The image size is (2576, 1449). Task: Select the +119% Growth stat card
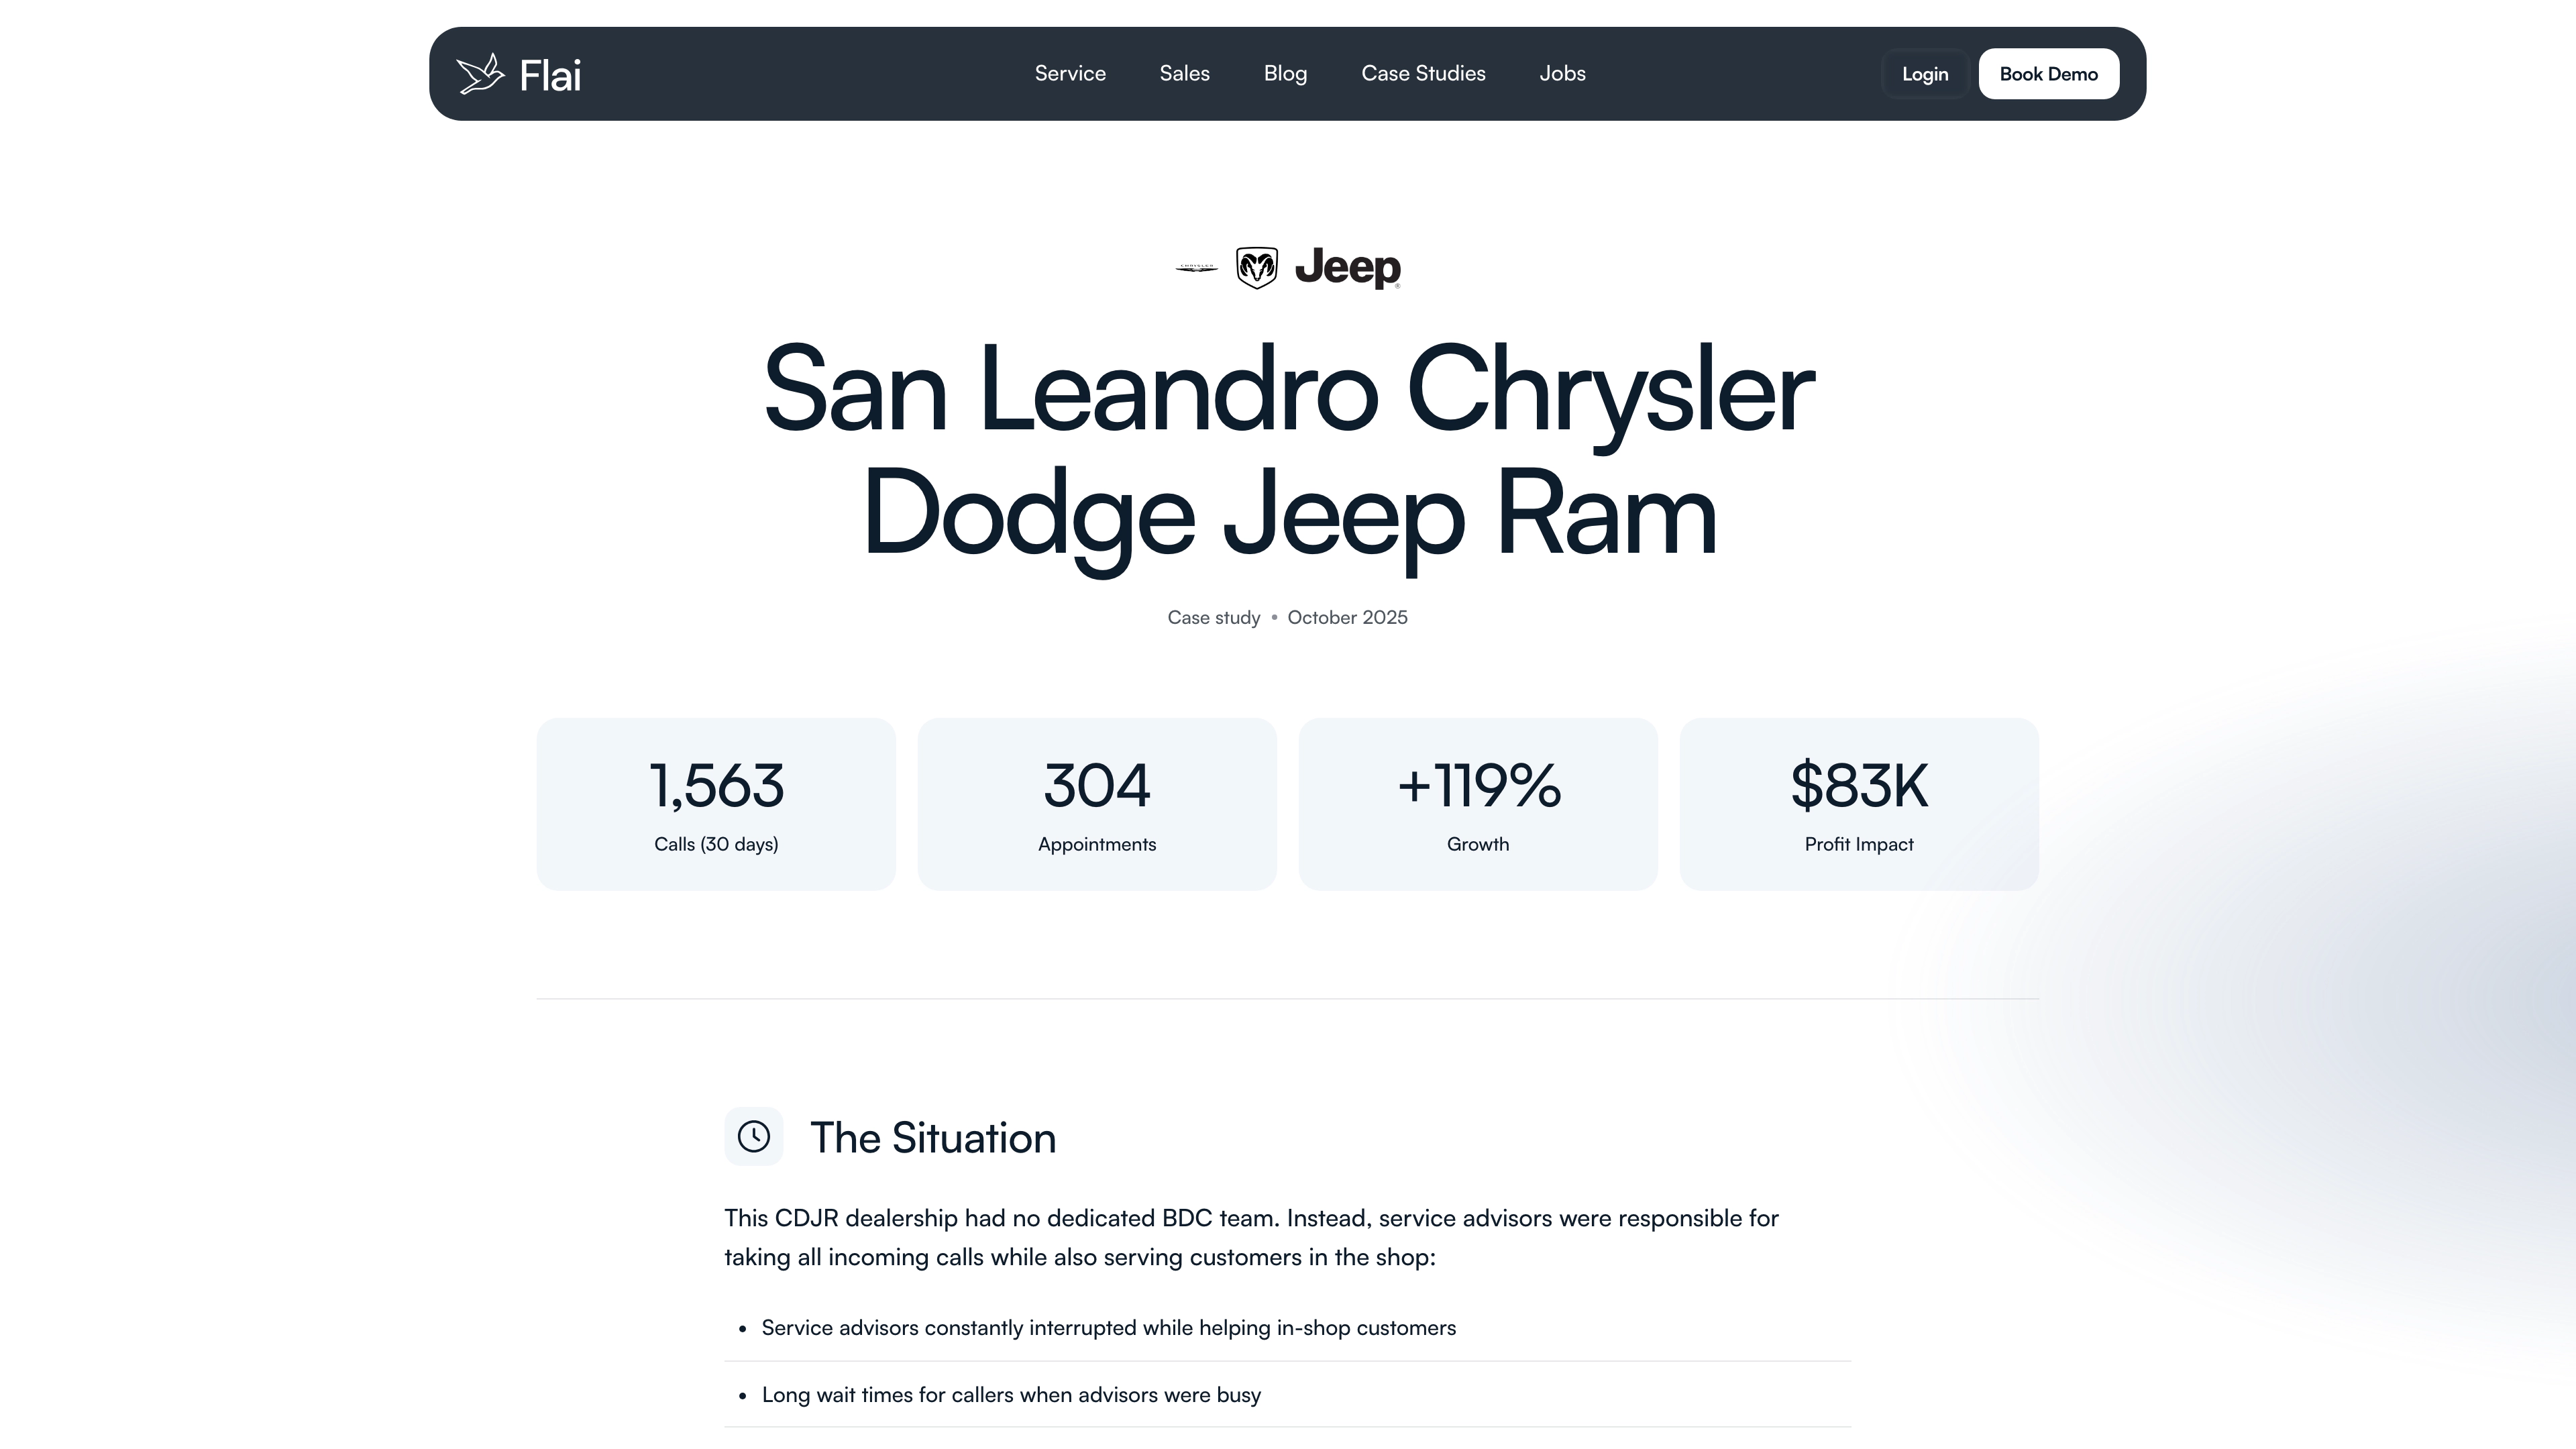(1478, 803)
